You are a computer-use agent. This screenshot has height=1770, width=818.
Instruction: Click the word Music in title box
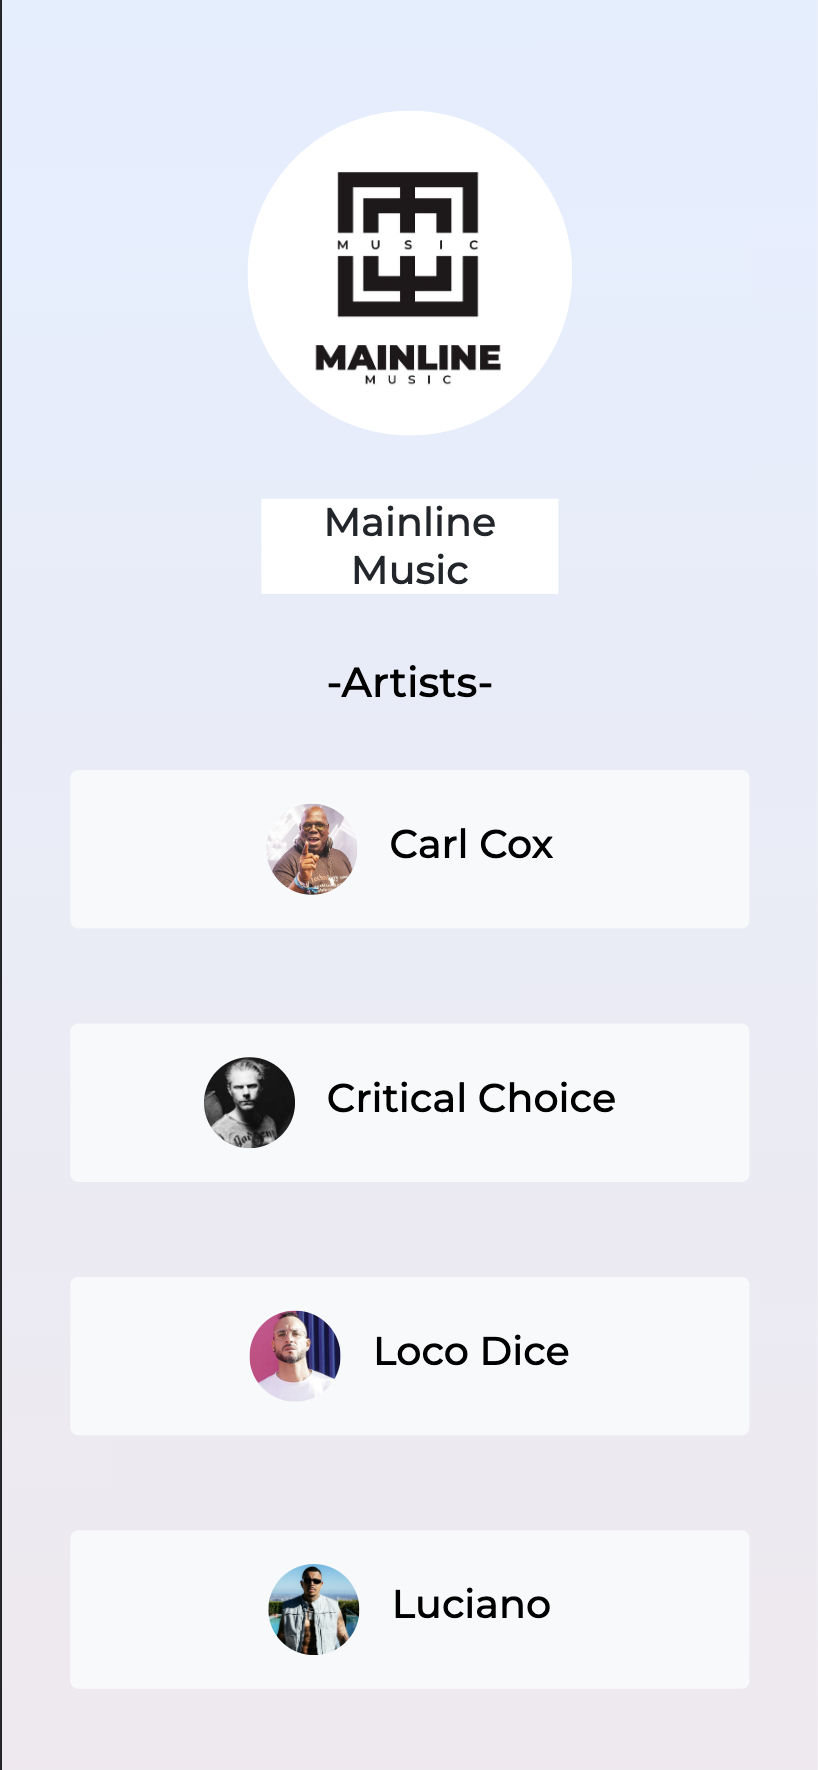click(x=410, y=570)
